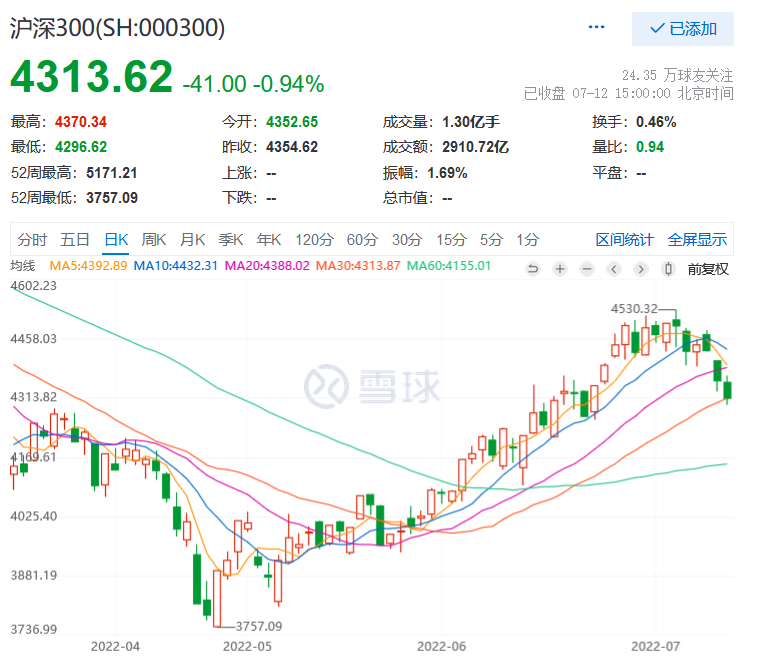Open the three-dot more options menu

coord(596,28)
